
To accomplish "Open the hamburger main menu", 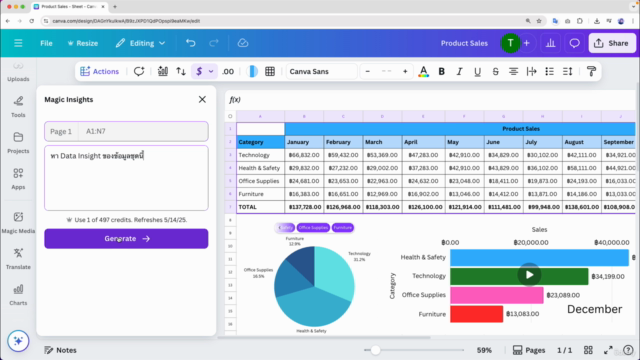I will (x=18, y=43).
